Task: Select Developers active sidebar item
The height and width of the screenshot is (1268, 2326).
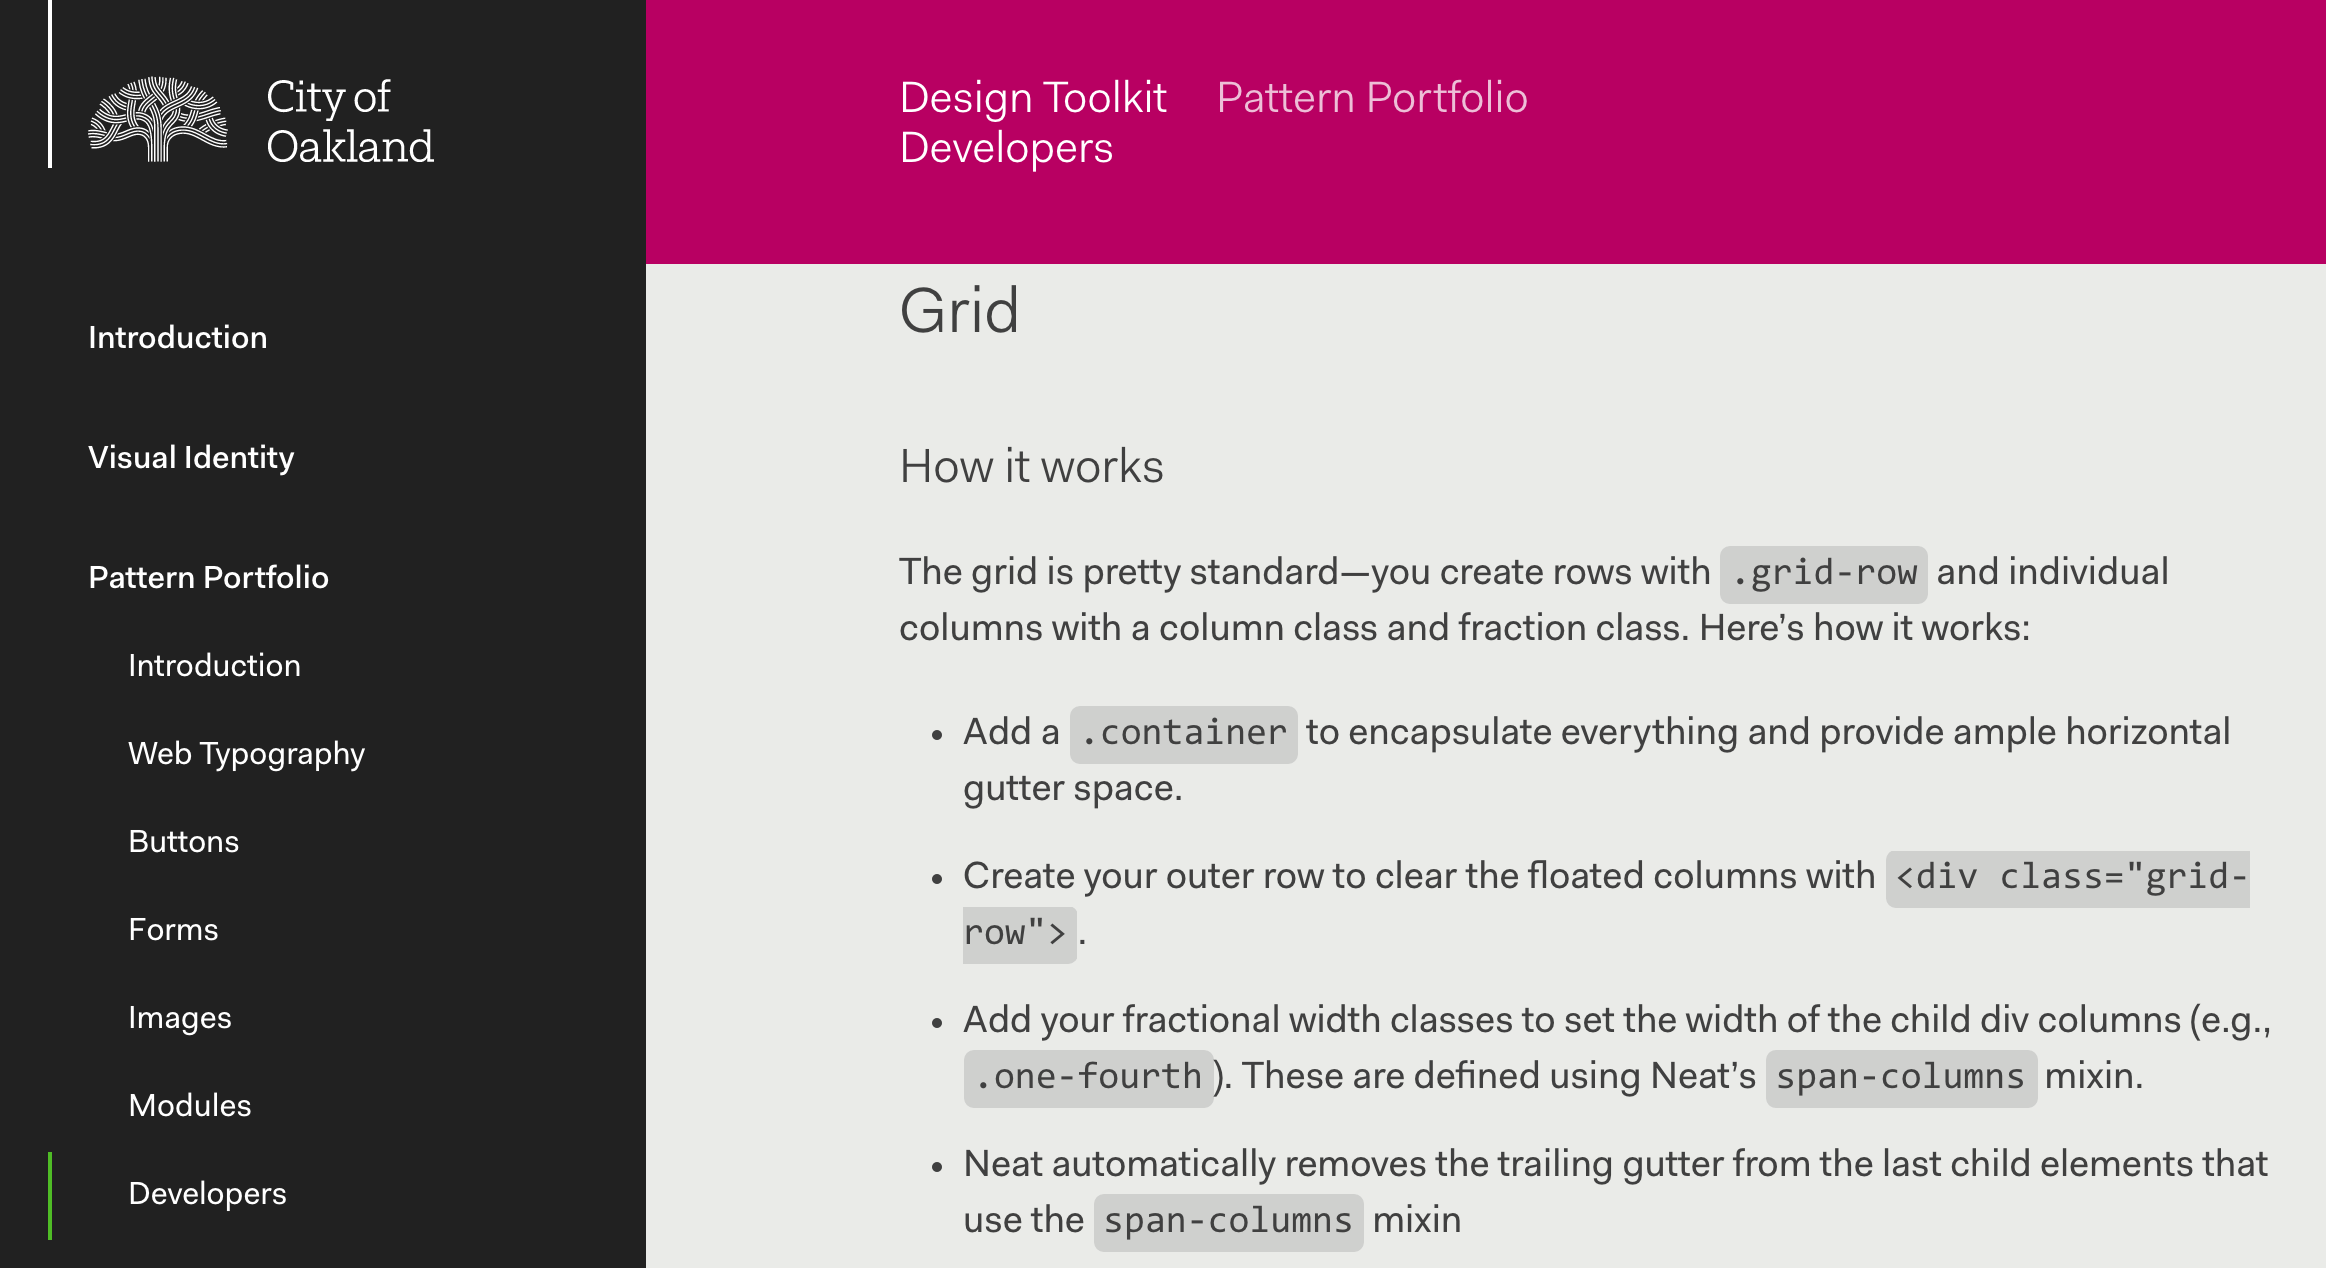Action: point(209,1193)
